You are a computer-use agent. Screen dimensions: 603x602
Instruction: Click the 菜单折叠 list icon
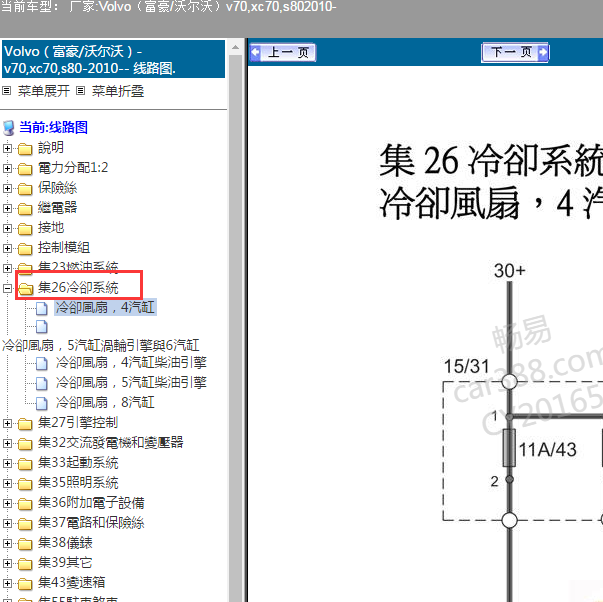[80, 91]
